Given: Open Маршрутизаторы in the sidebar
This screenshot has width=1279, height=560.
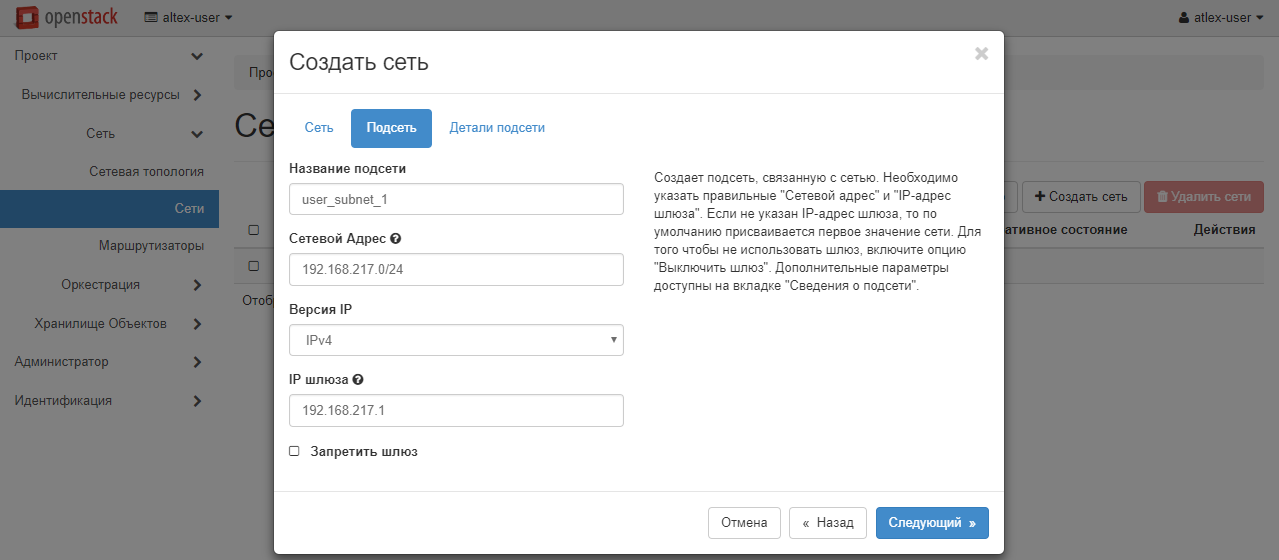Looking at the screenshot, I should click(x=151, y=246).
